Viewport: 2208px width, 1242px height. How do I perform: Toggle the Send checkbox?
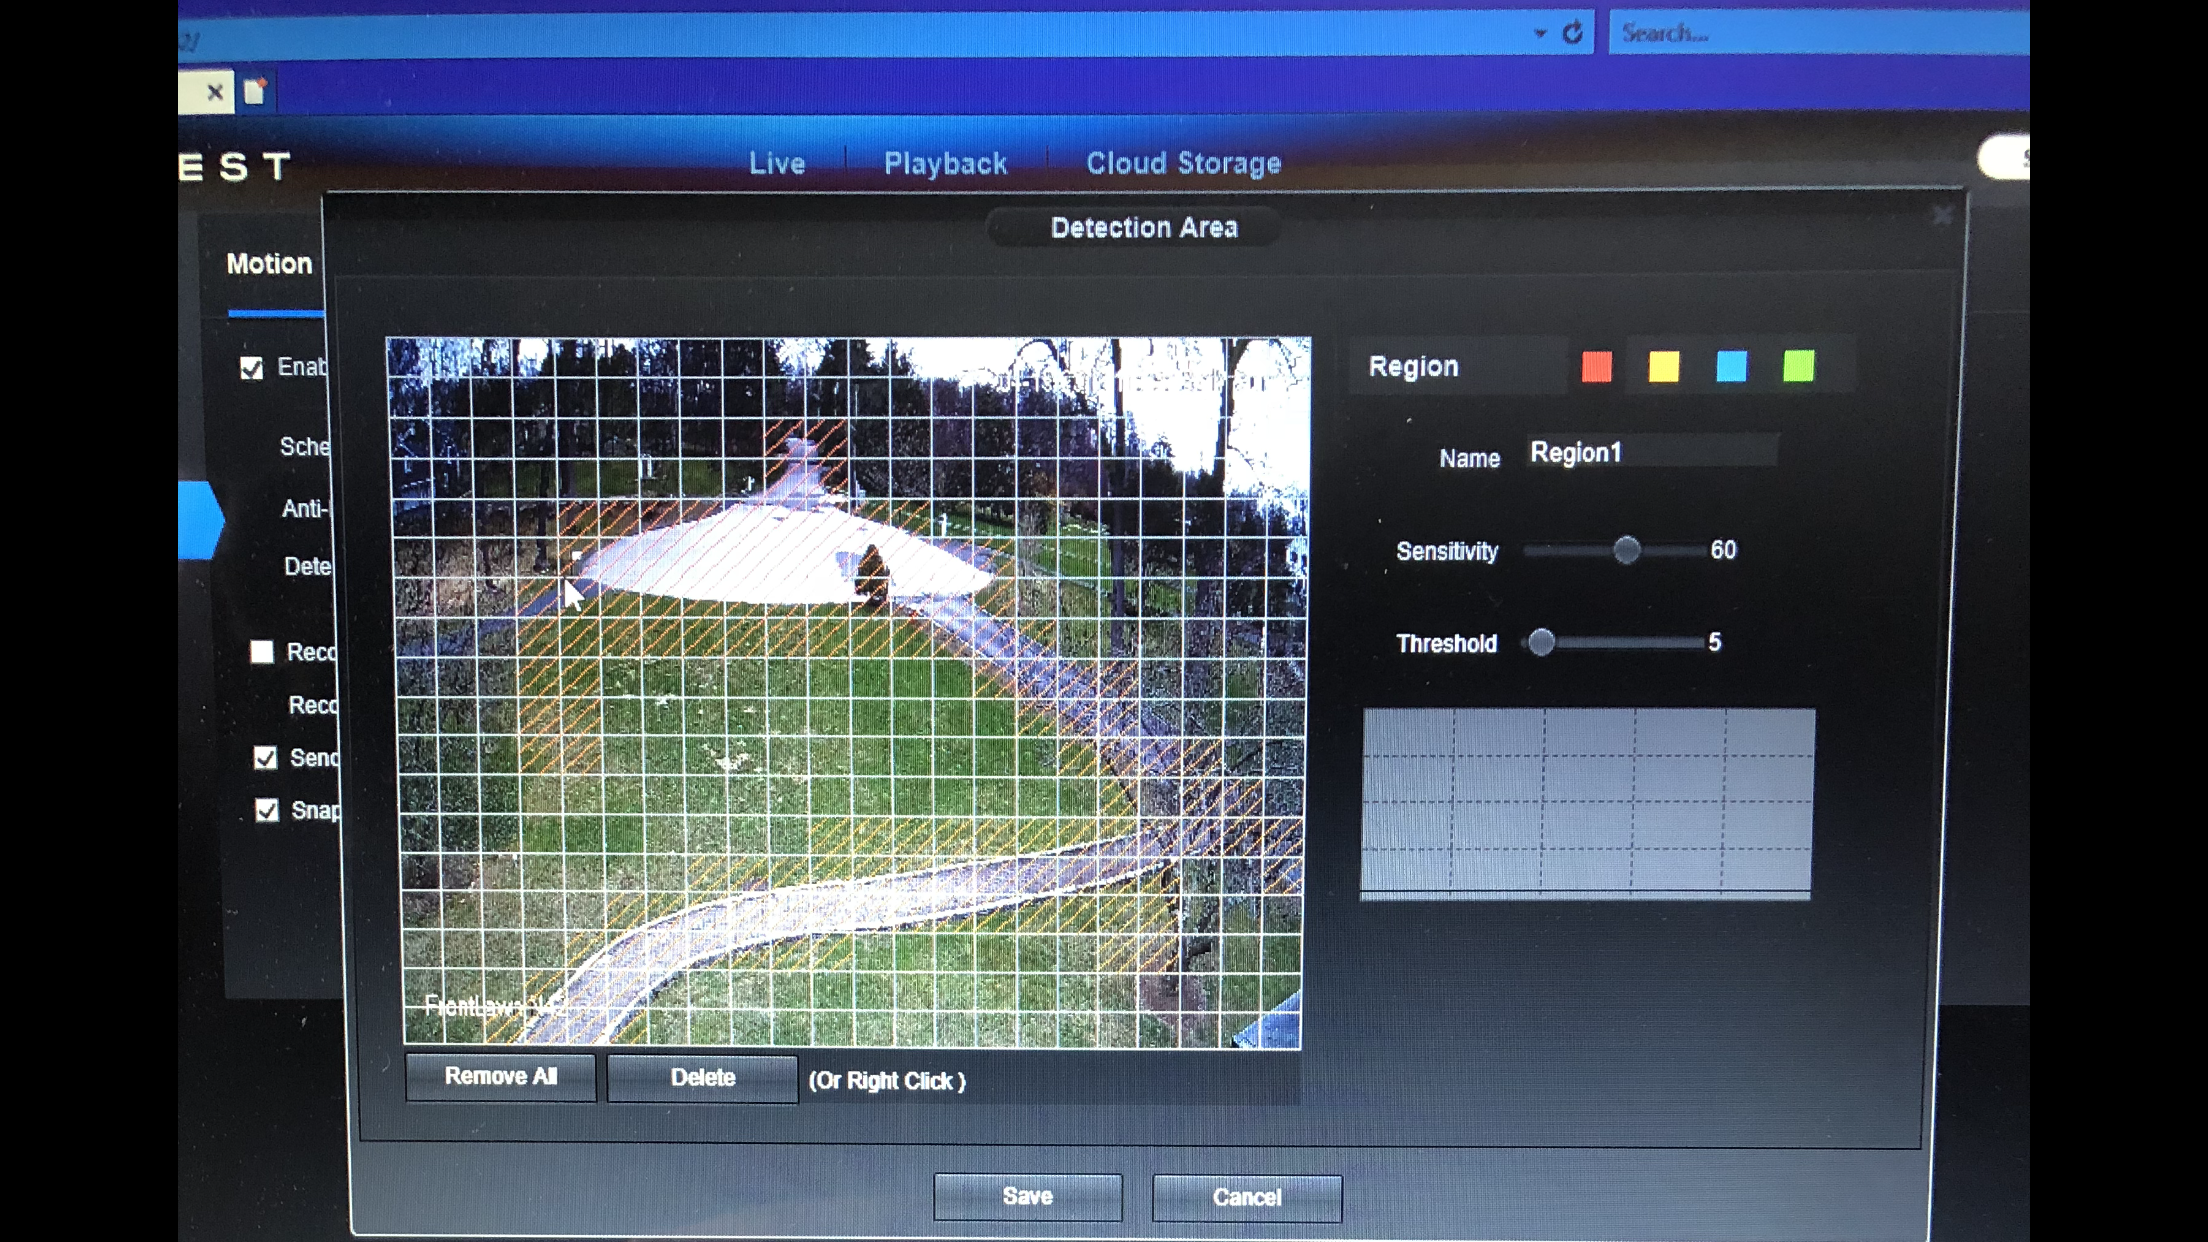pos(265,758)
